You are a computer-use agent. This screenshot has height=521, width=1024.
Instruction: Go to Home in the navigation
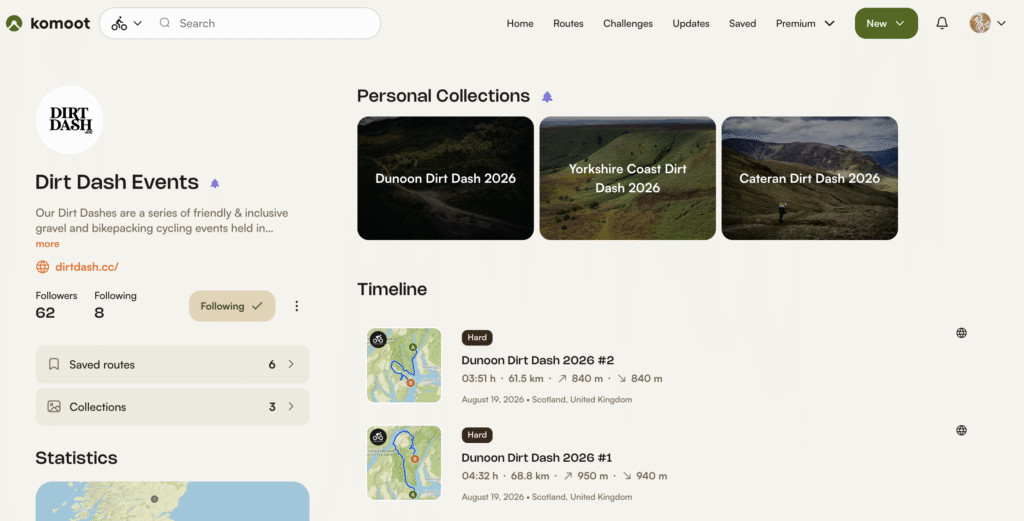click(520, 24)
